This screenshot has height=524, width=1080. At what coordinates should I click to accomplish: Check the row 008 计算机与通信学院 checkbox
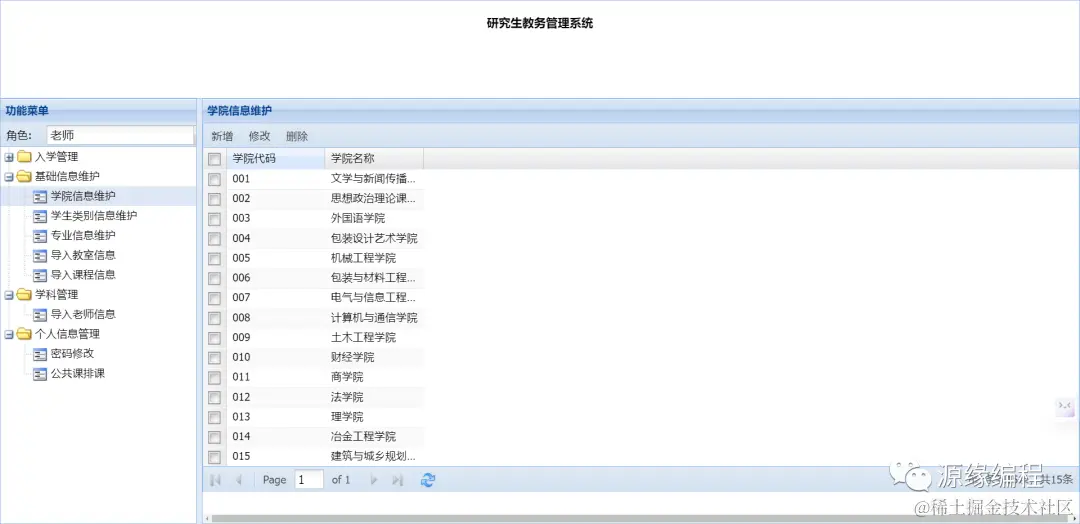214,318
